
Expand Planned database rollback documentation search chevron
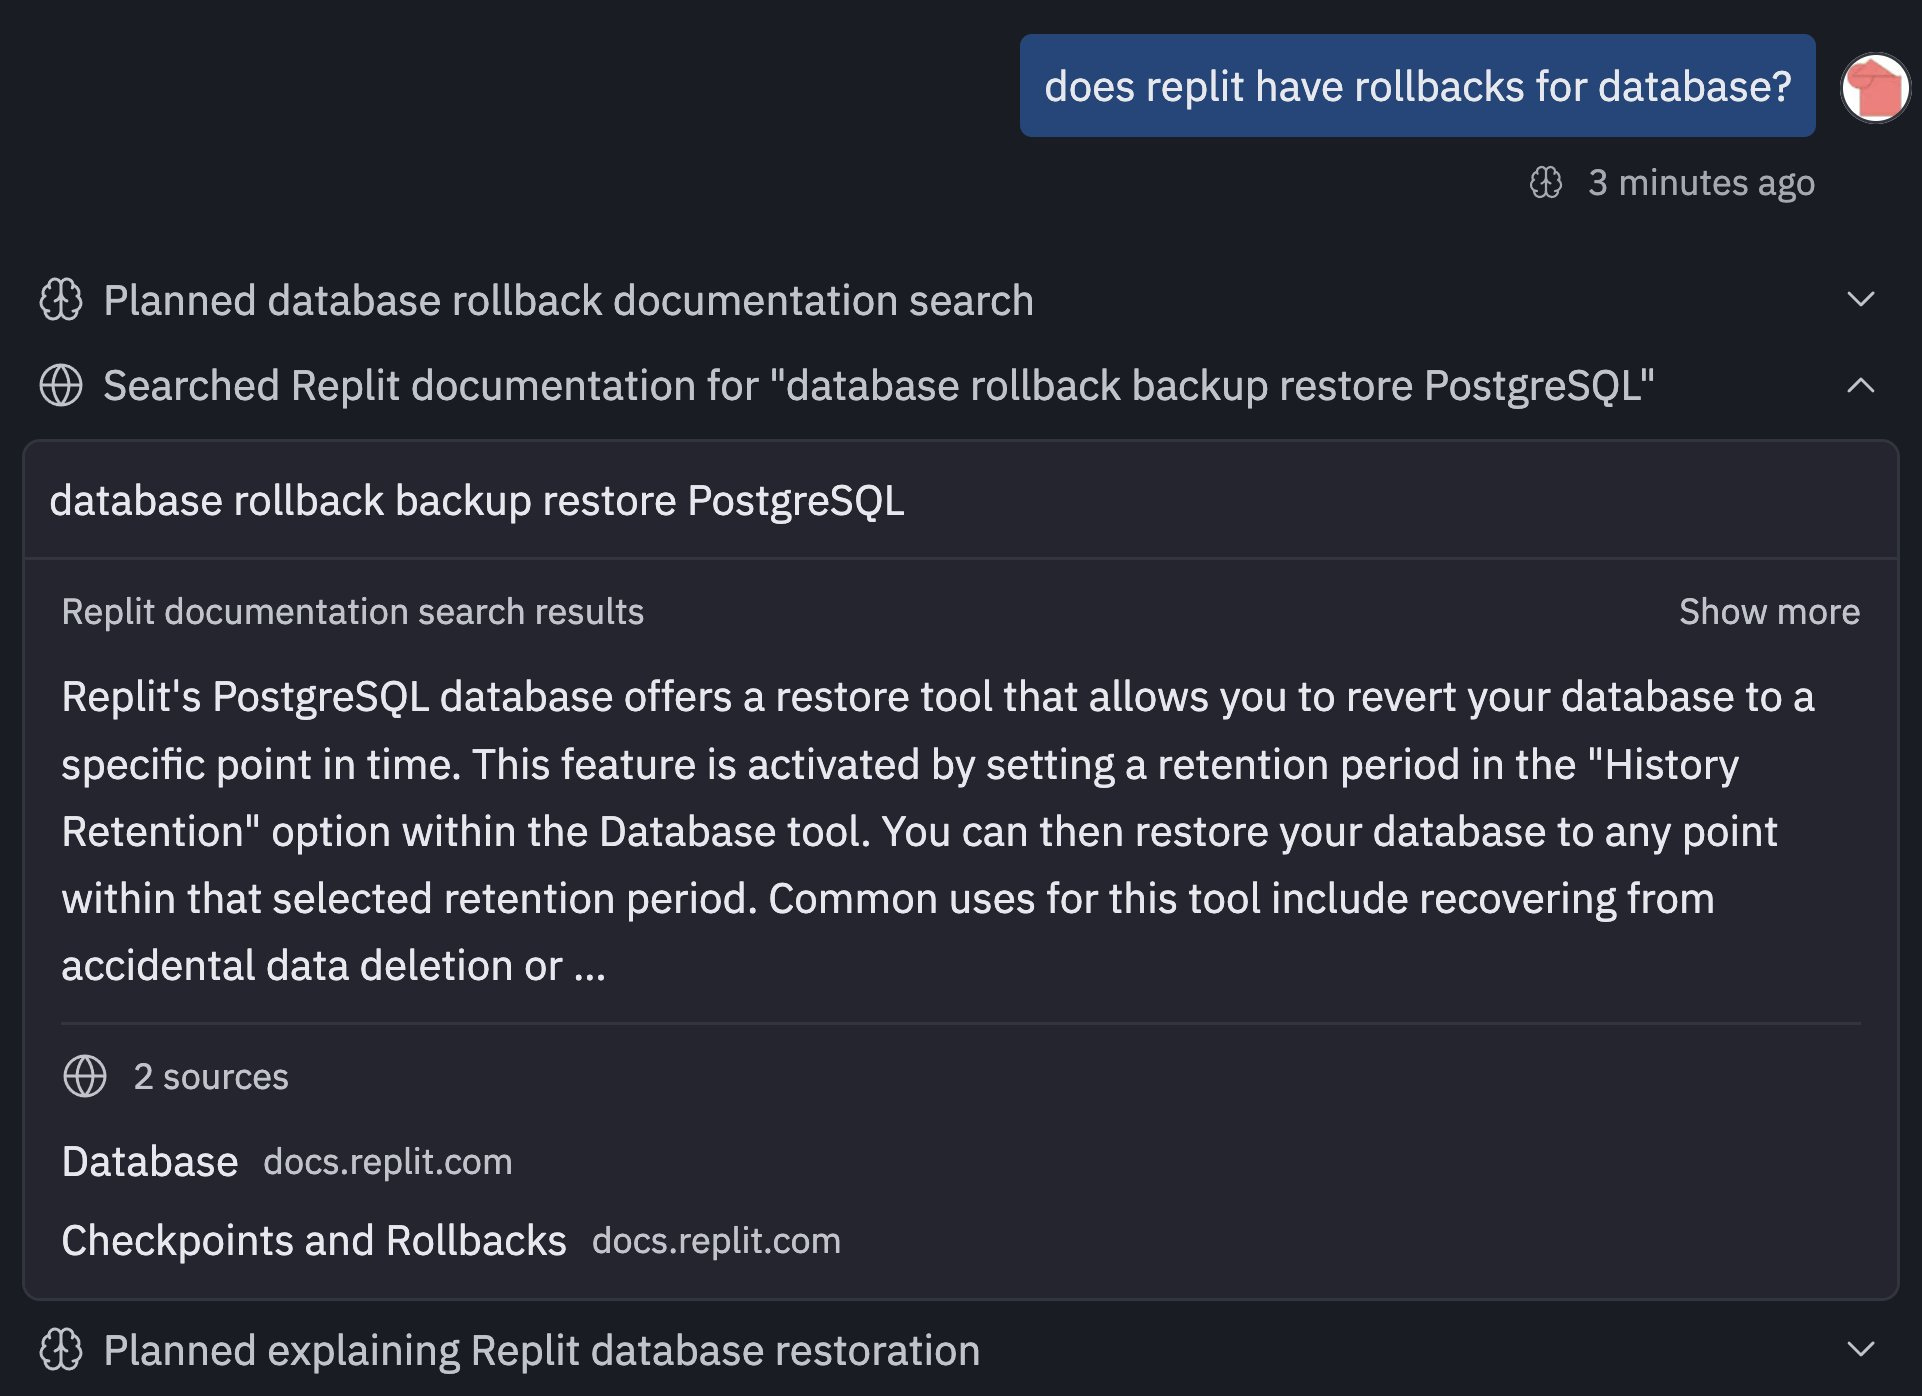tap(1860, 300)
